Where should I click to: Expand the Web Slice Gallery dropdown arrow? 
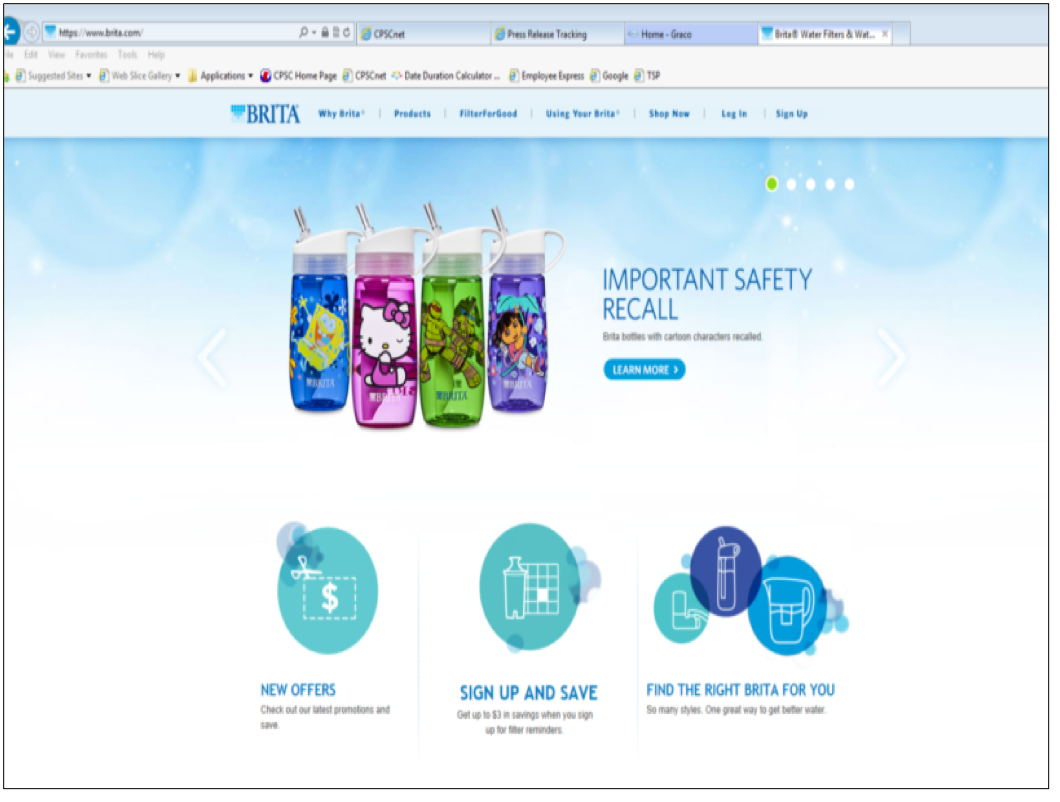pyautogui.click(x=179, y=76)
